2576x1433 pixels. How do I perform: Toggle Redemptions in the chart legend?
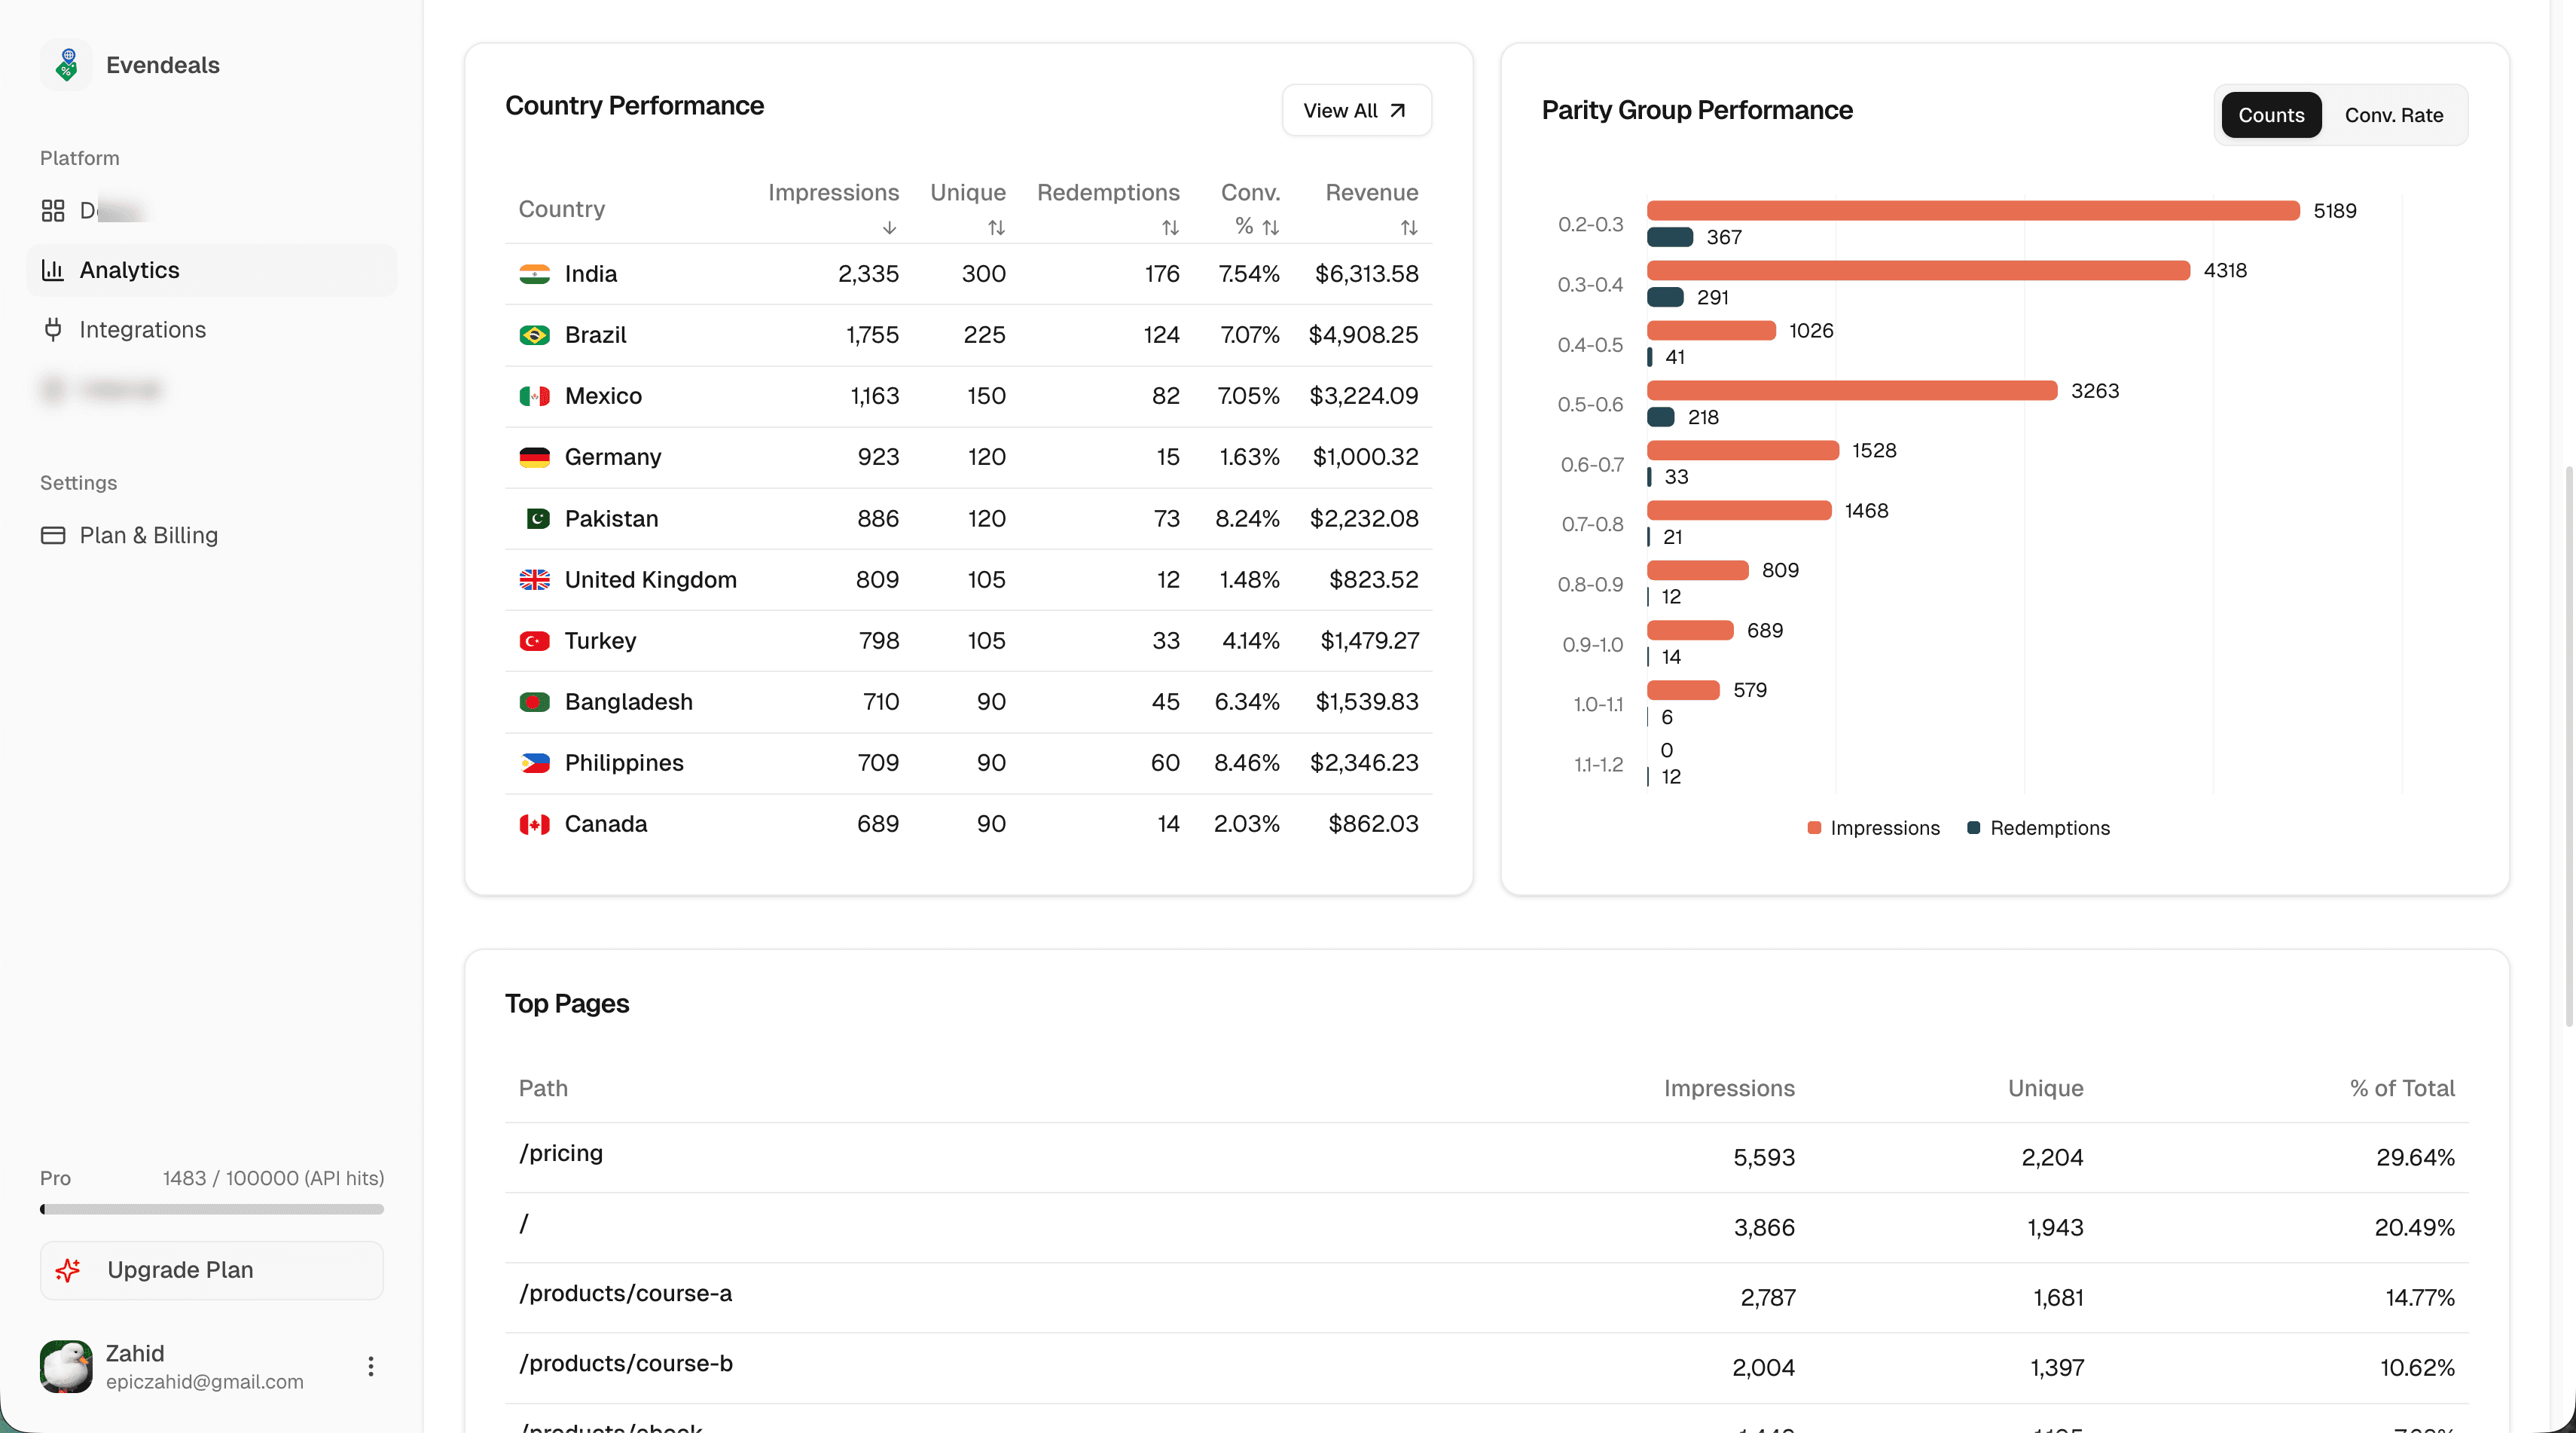pos(2038,828)
